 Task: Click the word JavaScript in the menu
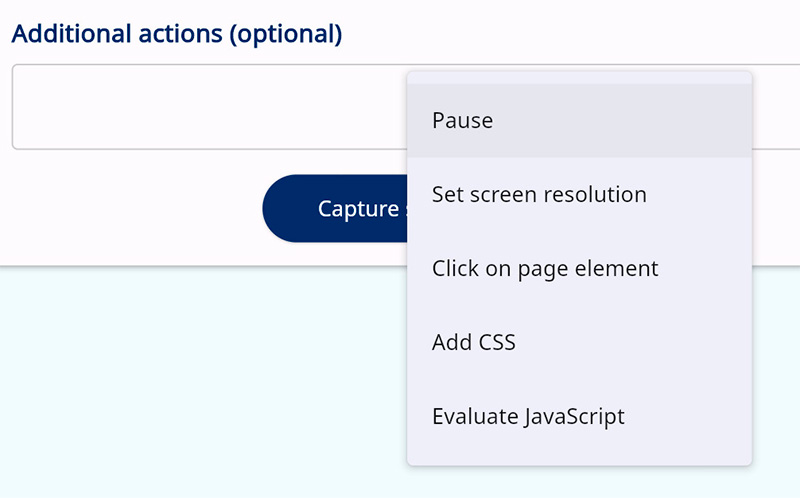pos(574,416)
